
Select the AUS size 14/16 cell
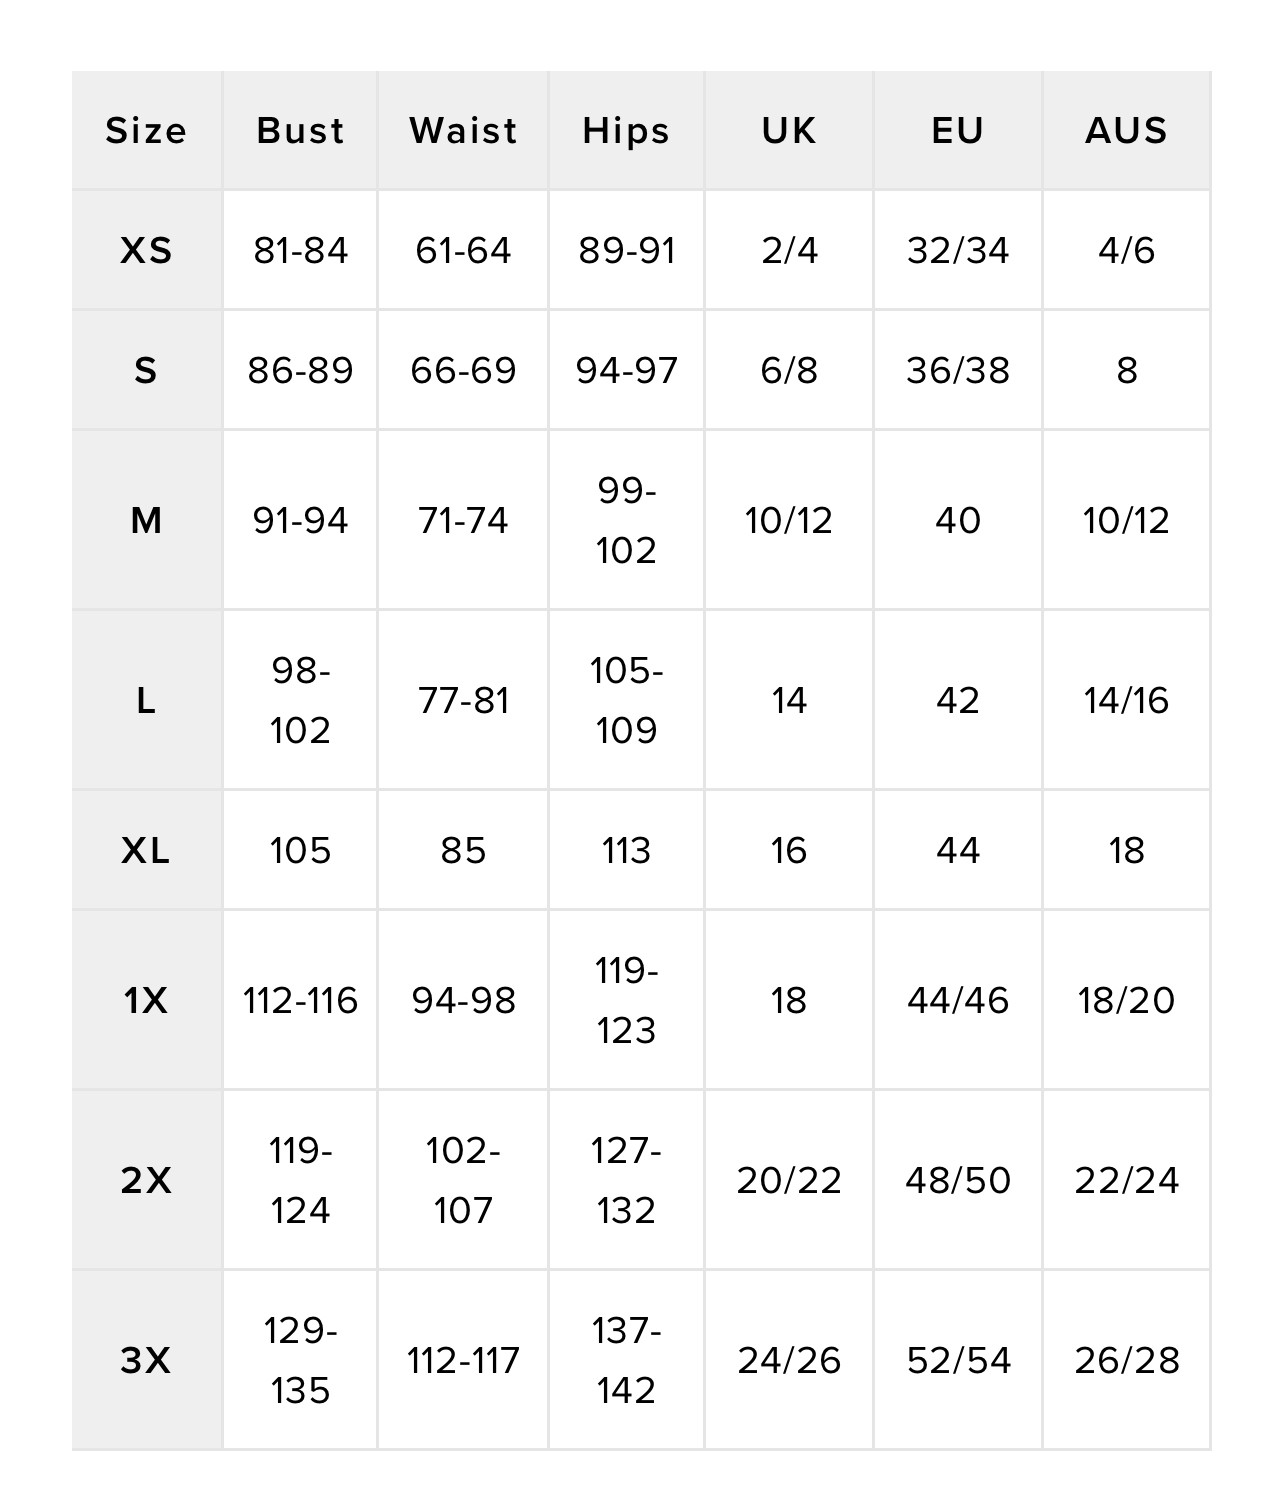click(1126, 700)
